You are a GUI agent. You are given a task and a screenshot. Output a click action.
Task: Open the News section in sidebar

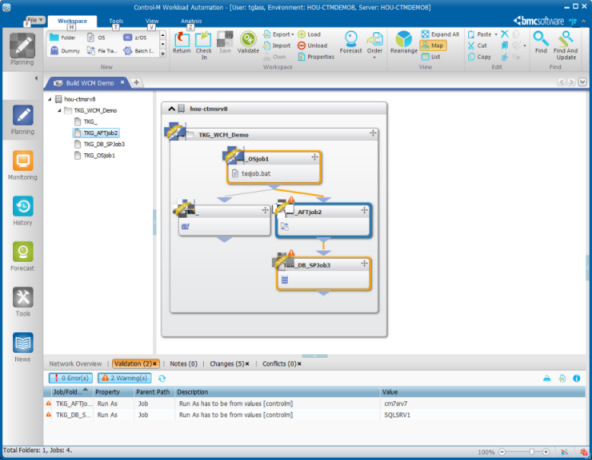[x=23, y=347]
